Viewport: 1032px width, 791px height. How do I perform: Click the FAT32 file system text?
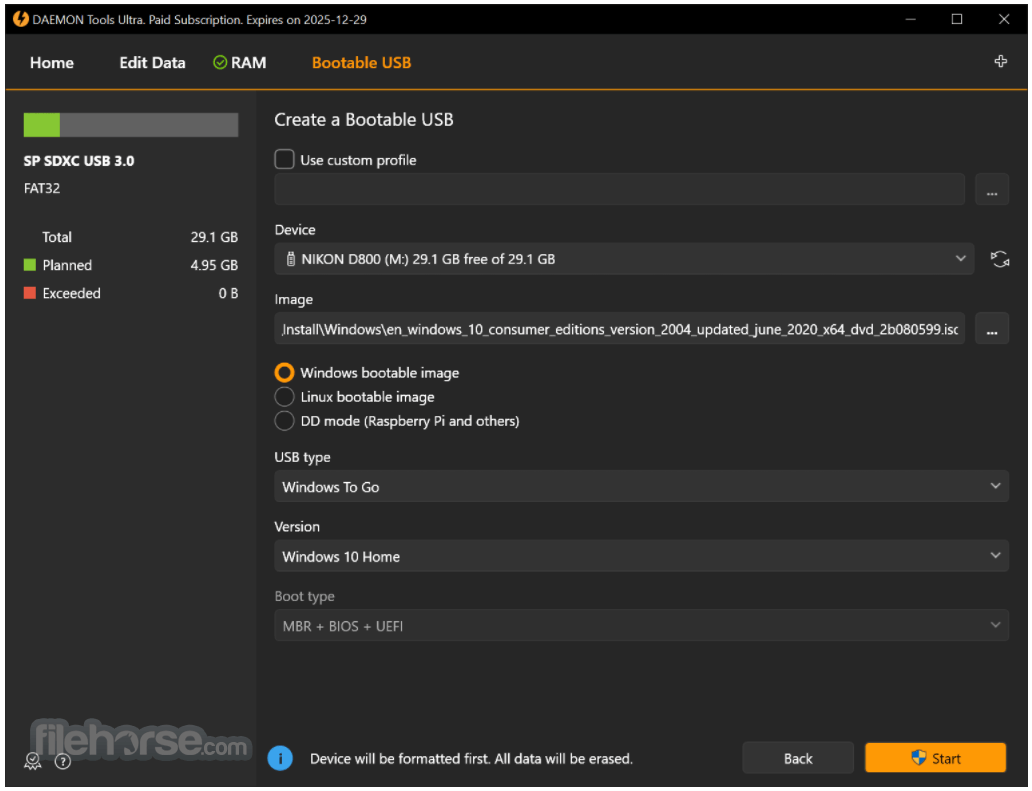(x=42, y=188)
